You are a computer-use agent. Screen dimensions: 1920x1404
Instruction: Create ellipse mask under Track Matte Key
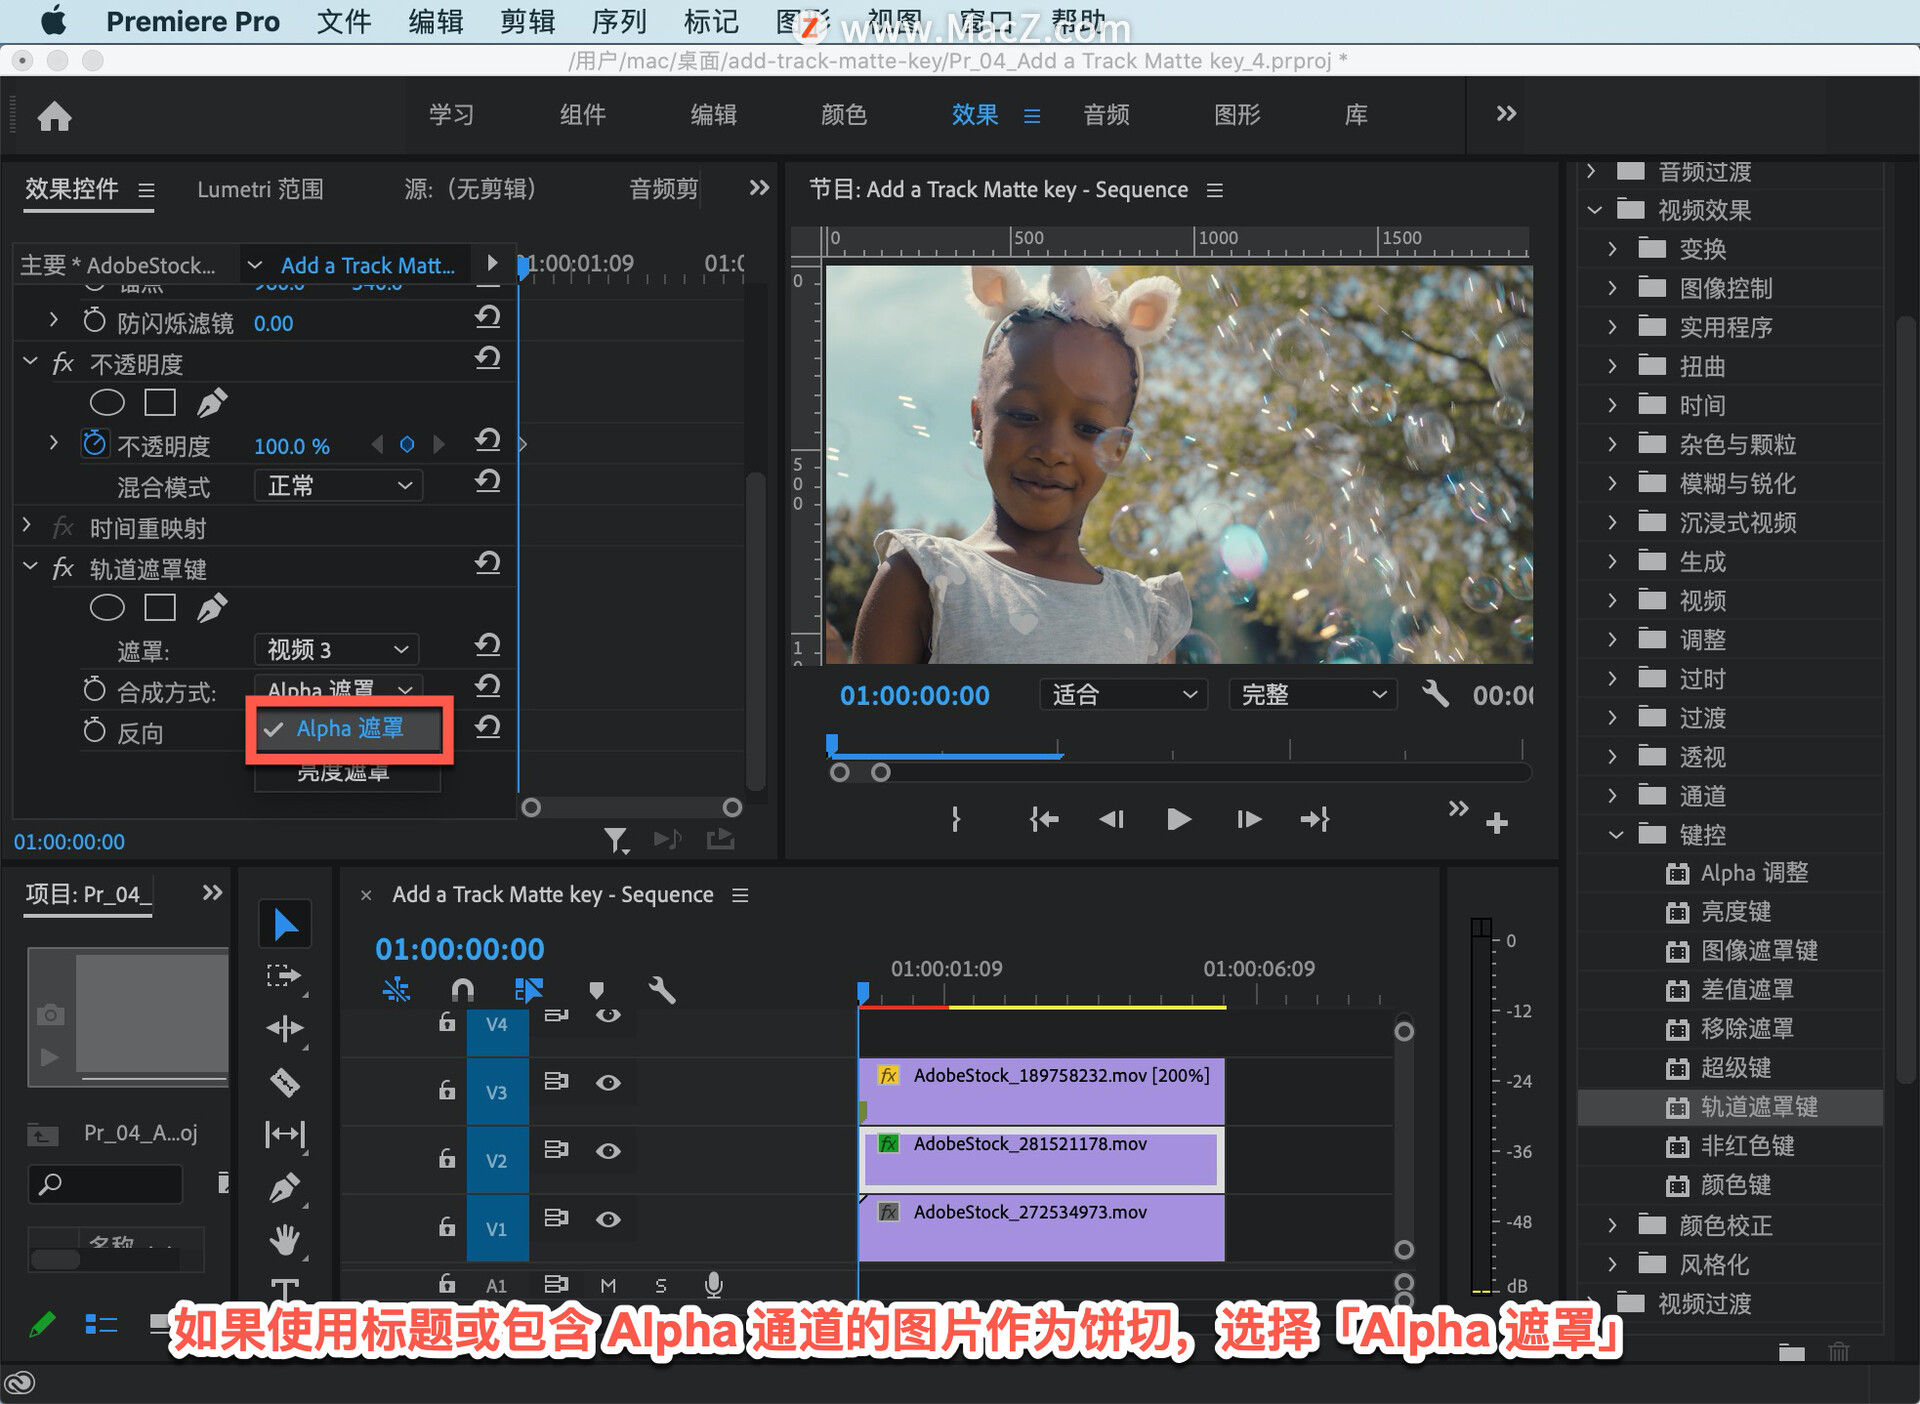[107, 607]
